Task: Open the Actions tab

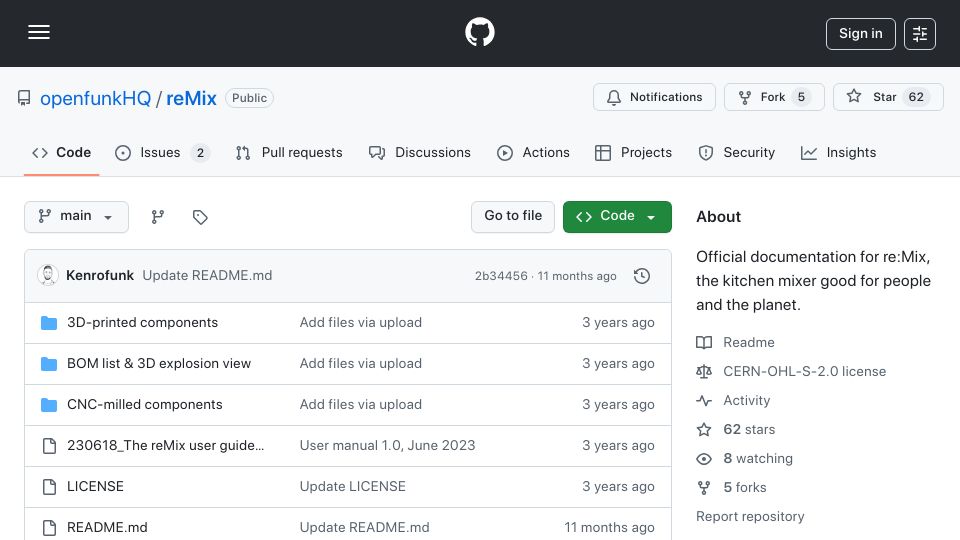Action: coord(533,152)
